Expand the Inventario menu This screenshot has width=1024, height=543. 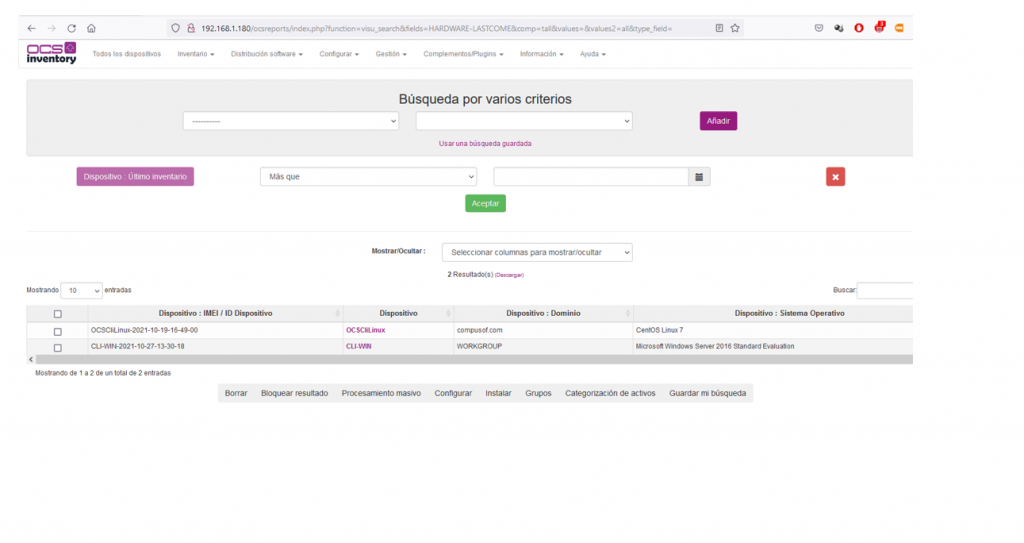point(195,54)
